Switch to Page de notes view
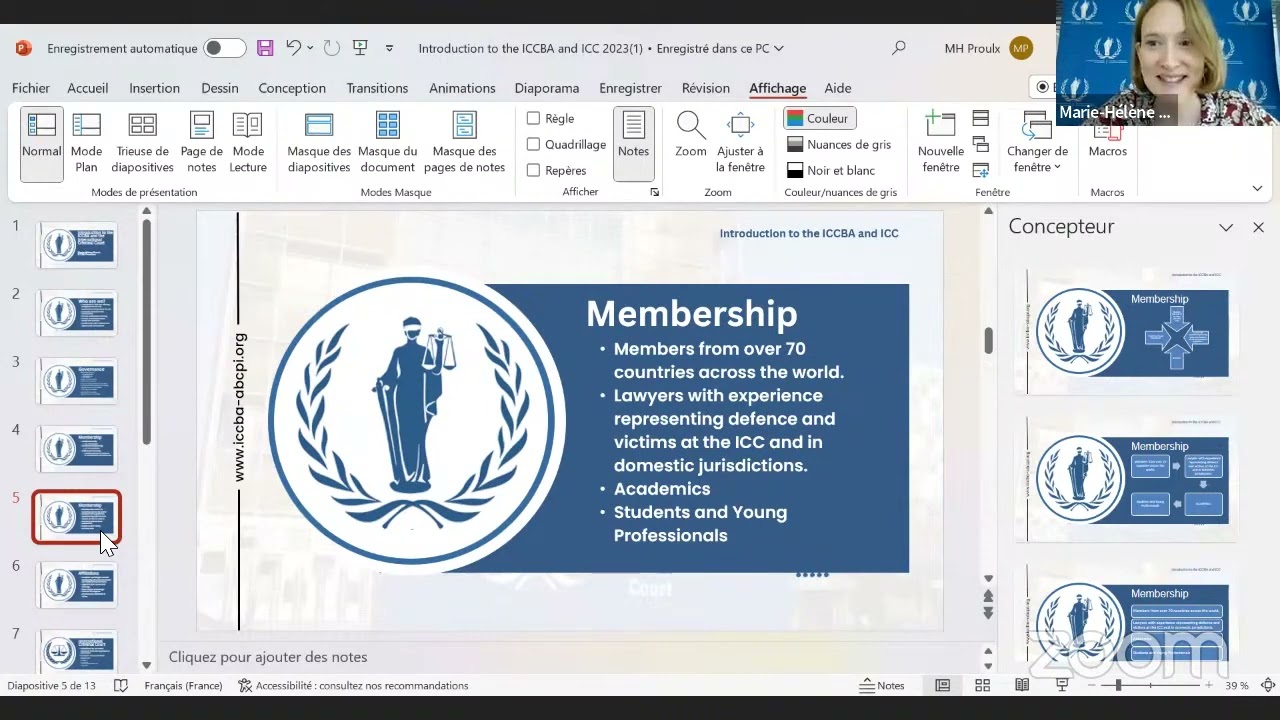1280x720 pixels. 201,144
